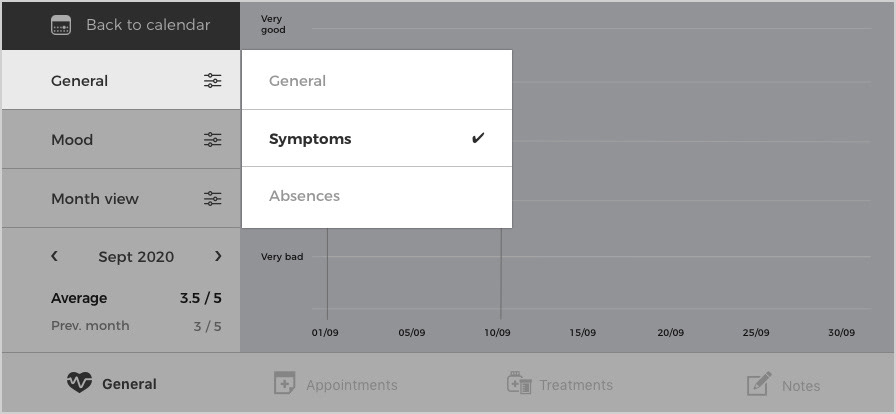Click the 10/09 vertical marker on the chart
Viewport: 896px width, 414px height.
tap(501, 273)
